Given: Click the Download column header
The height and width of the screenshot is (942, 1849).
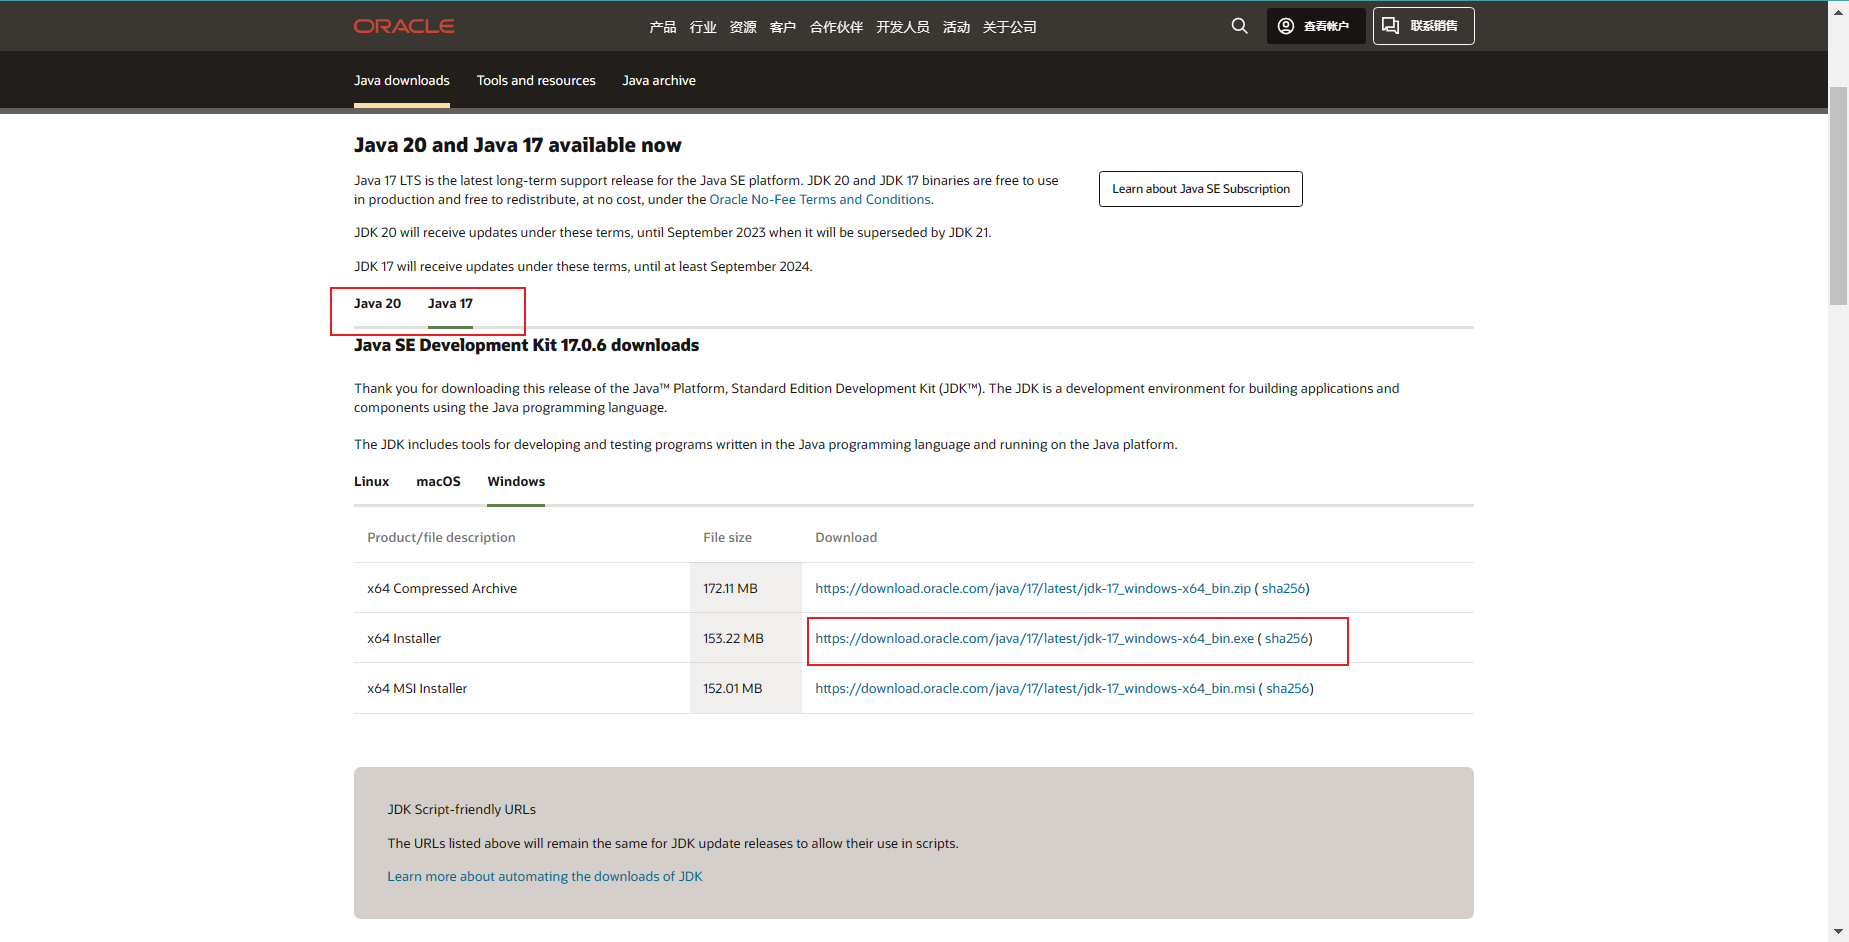Looking at the screenshot, I should (846, 538).
